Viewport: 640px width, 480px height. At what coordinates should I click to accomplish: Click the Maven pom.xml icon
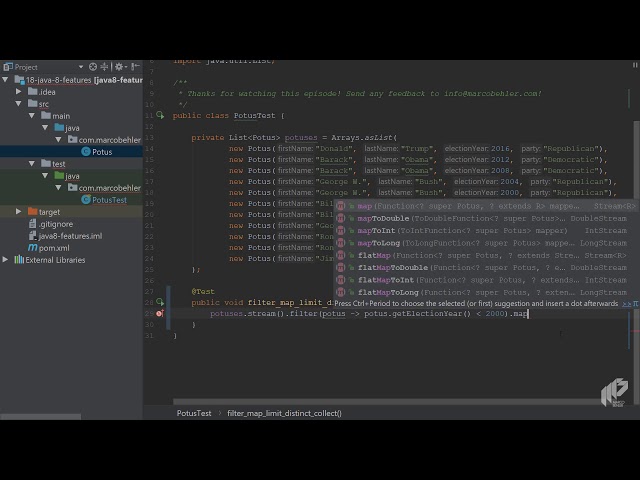(x=32, y=247)
